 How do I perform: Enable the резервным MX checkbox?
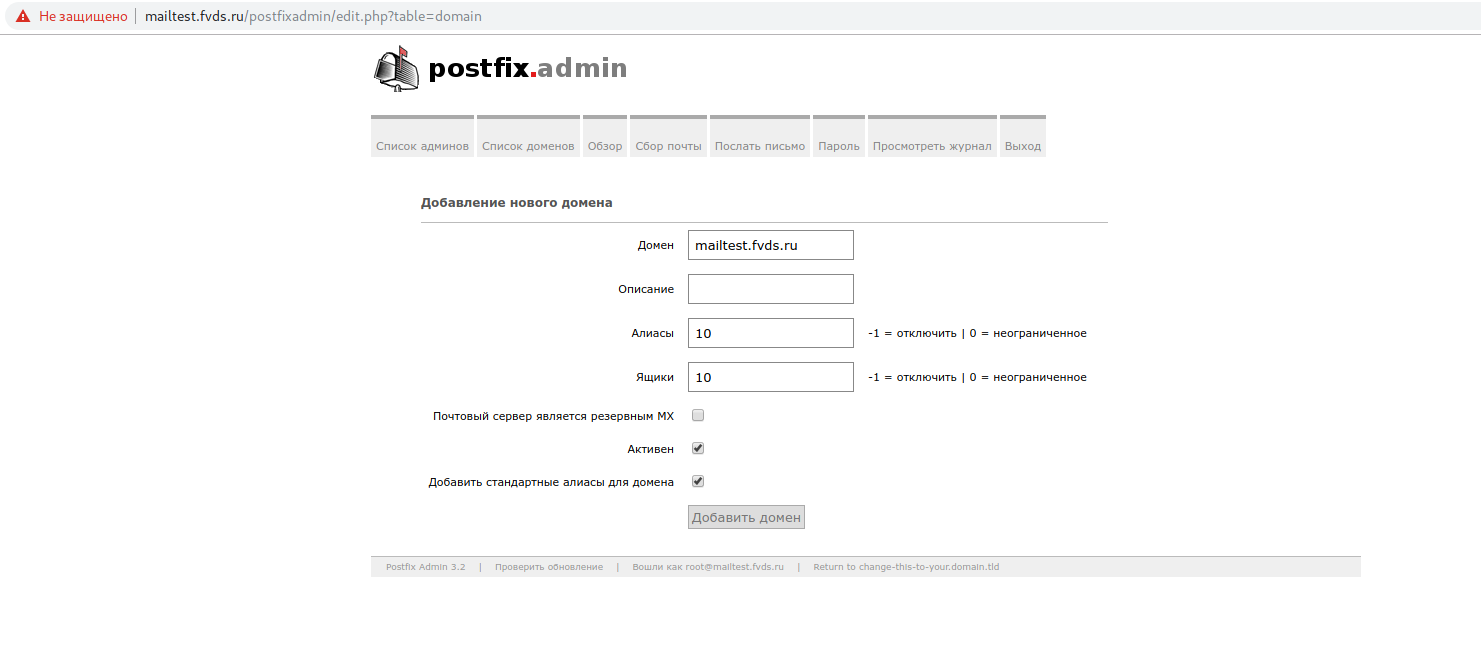698,415
